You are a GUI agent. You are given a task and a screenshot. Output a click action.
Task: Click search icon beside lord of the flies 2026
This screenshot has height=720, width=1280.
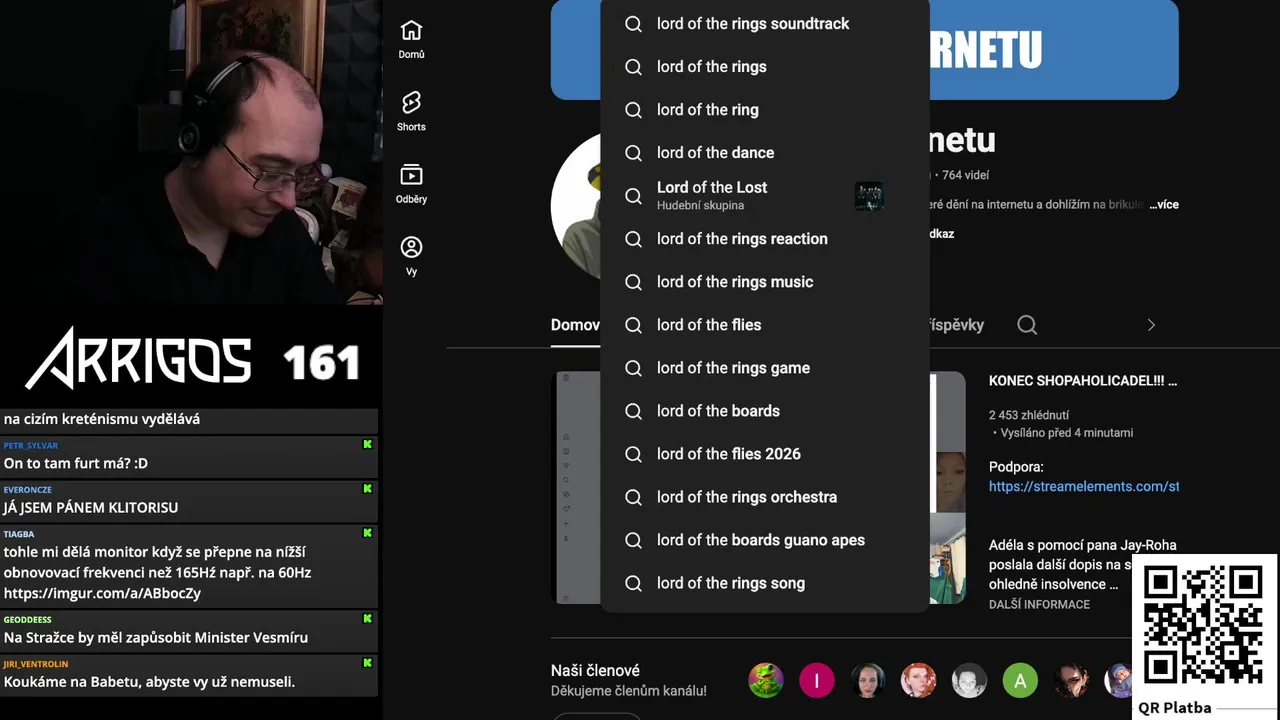633,454
